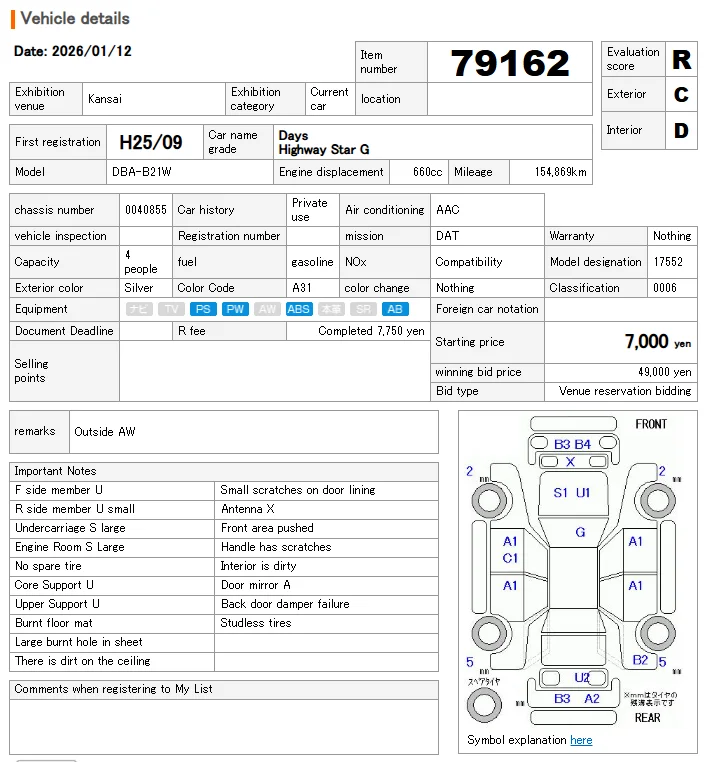This screenshot has width=706, height=762.
Task: Click the greyed-out AW equipment badge
Action: coord(267,309)
